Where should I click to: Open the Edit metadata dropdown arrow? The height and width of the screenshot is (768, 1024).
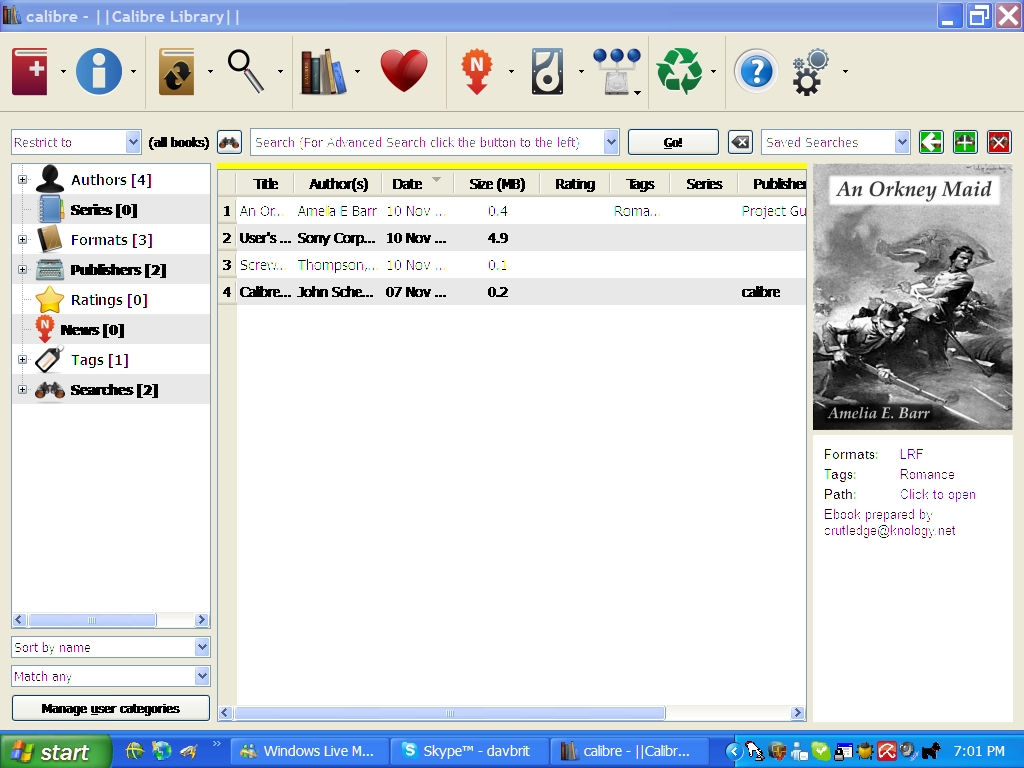(x=133, y=71)
